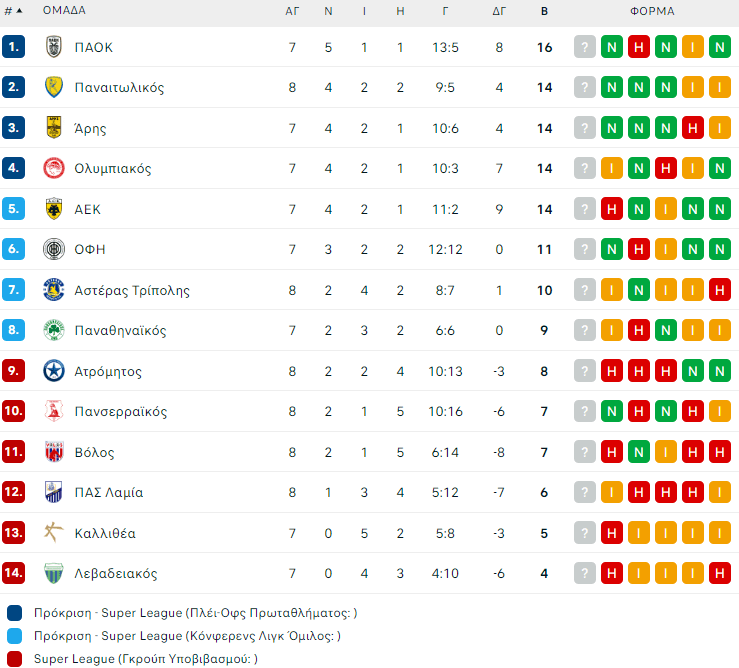Click the Ατρόμητος star logo
Image resolution: width=739 pixels, height=668 pixels.
pyautogui.click(x=54, y=371)
